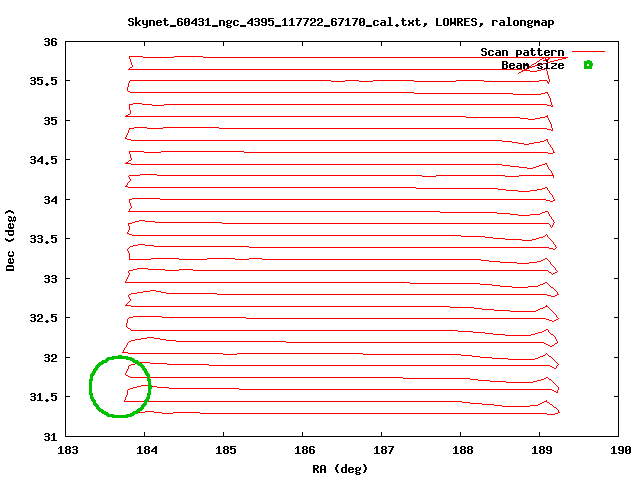The height and width of the screenshot is (480, 640).
Task: Click the x-axis tick label 189
Action: (x=542, y=450)
